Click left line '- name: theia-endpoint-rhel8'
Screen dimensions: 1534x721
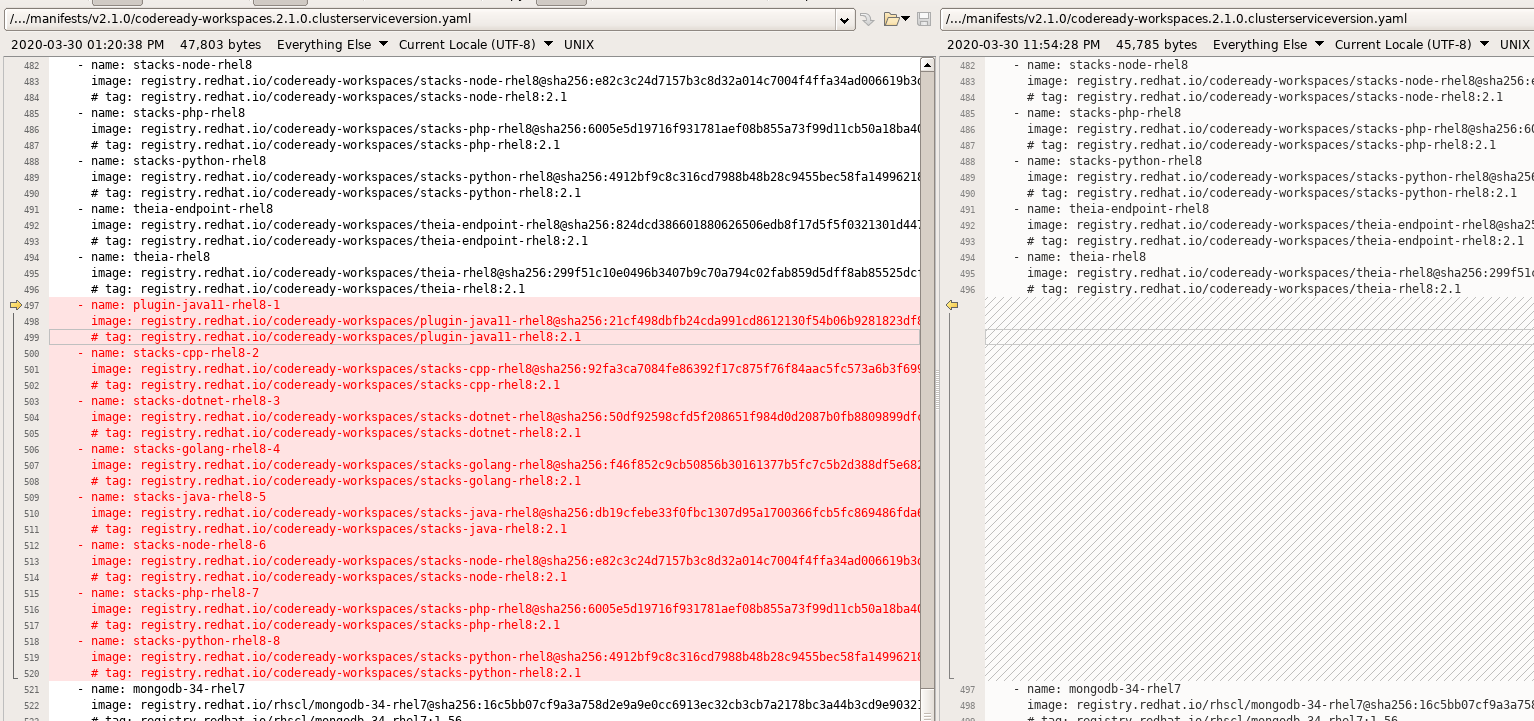175,209
